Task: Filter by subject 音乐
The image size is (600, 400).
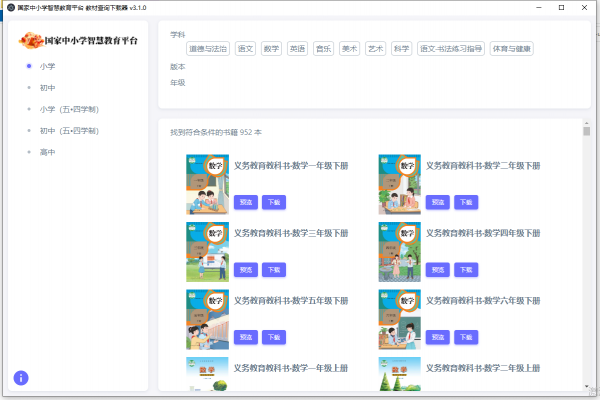Action: [x=323, y=49]
